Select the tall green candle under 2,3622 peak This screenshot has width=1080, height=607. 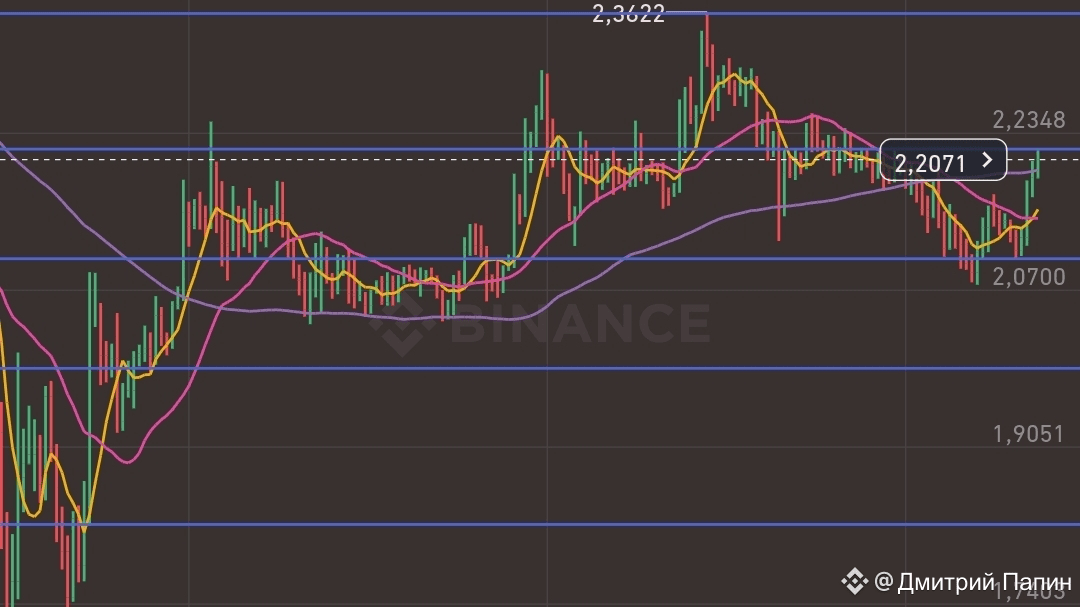[x=703, y=70]
